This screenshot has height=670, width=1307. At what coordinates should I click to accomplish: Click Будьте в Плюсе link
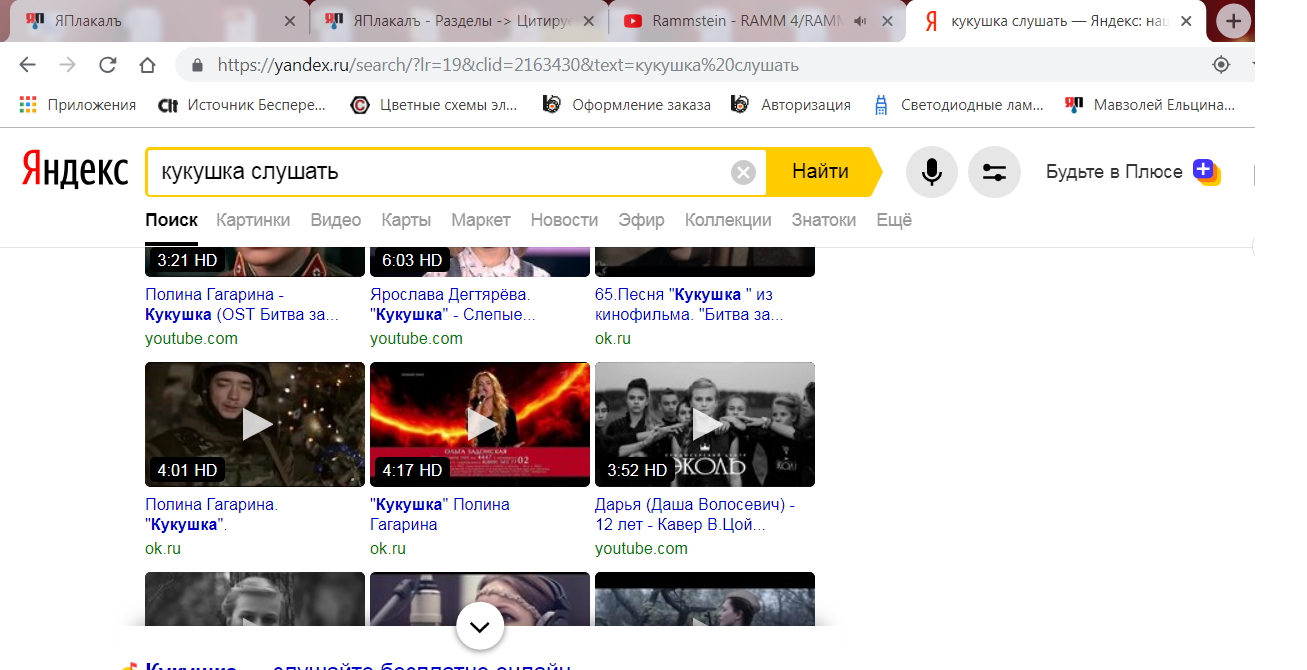[1114, 172]
